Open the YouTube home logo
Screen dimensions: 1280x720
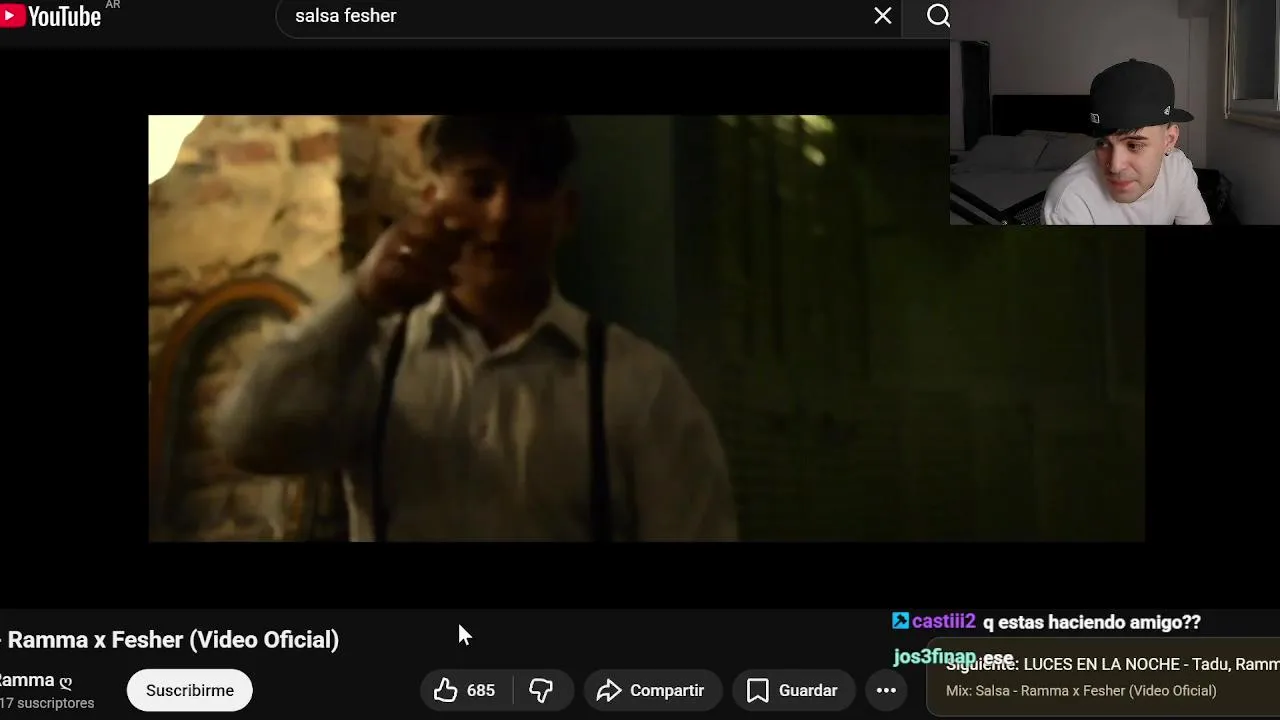51,15
